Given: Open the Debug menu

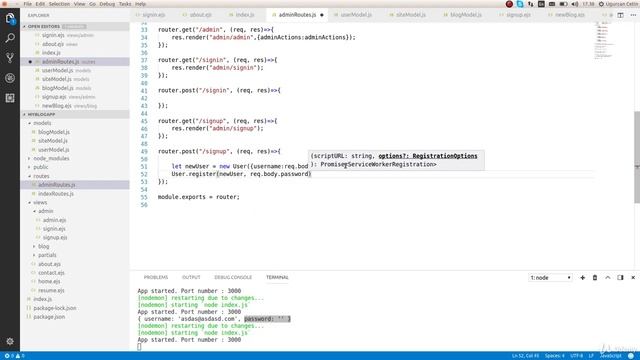Looking at the screenshot, I should (x=107, y=4).
